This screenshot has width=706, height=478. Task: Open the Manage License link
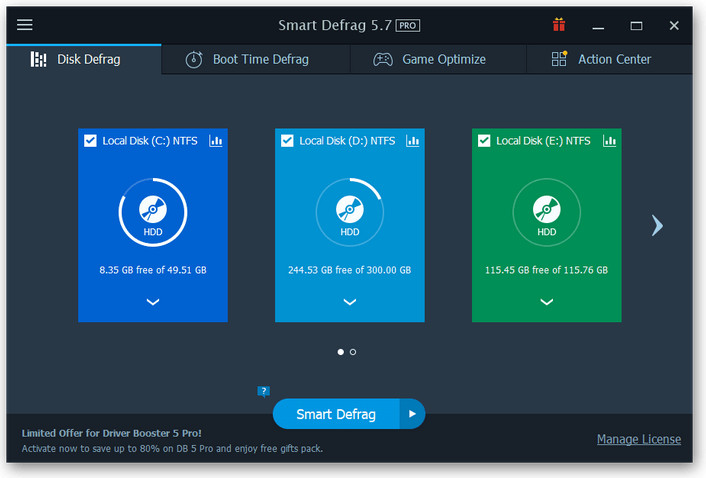(x=639, y=439)
